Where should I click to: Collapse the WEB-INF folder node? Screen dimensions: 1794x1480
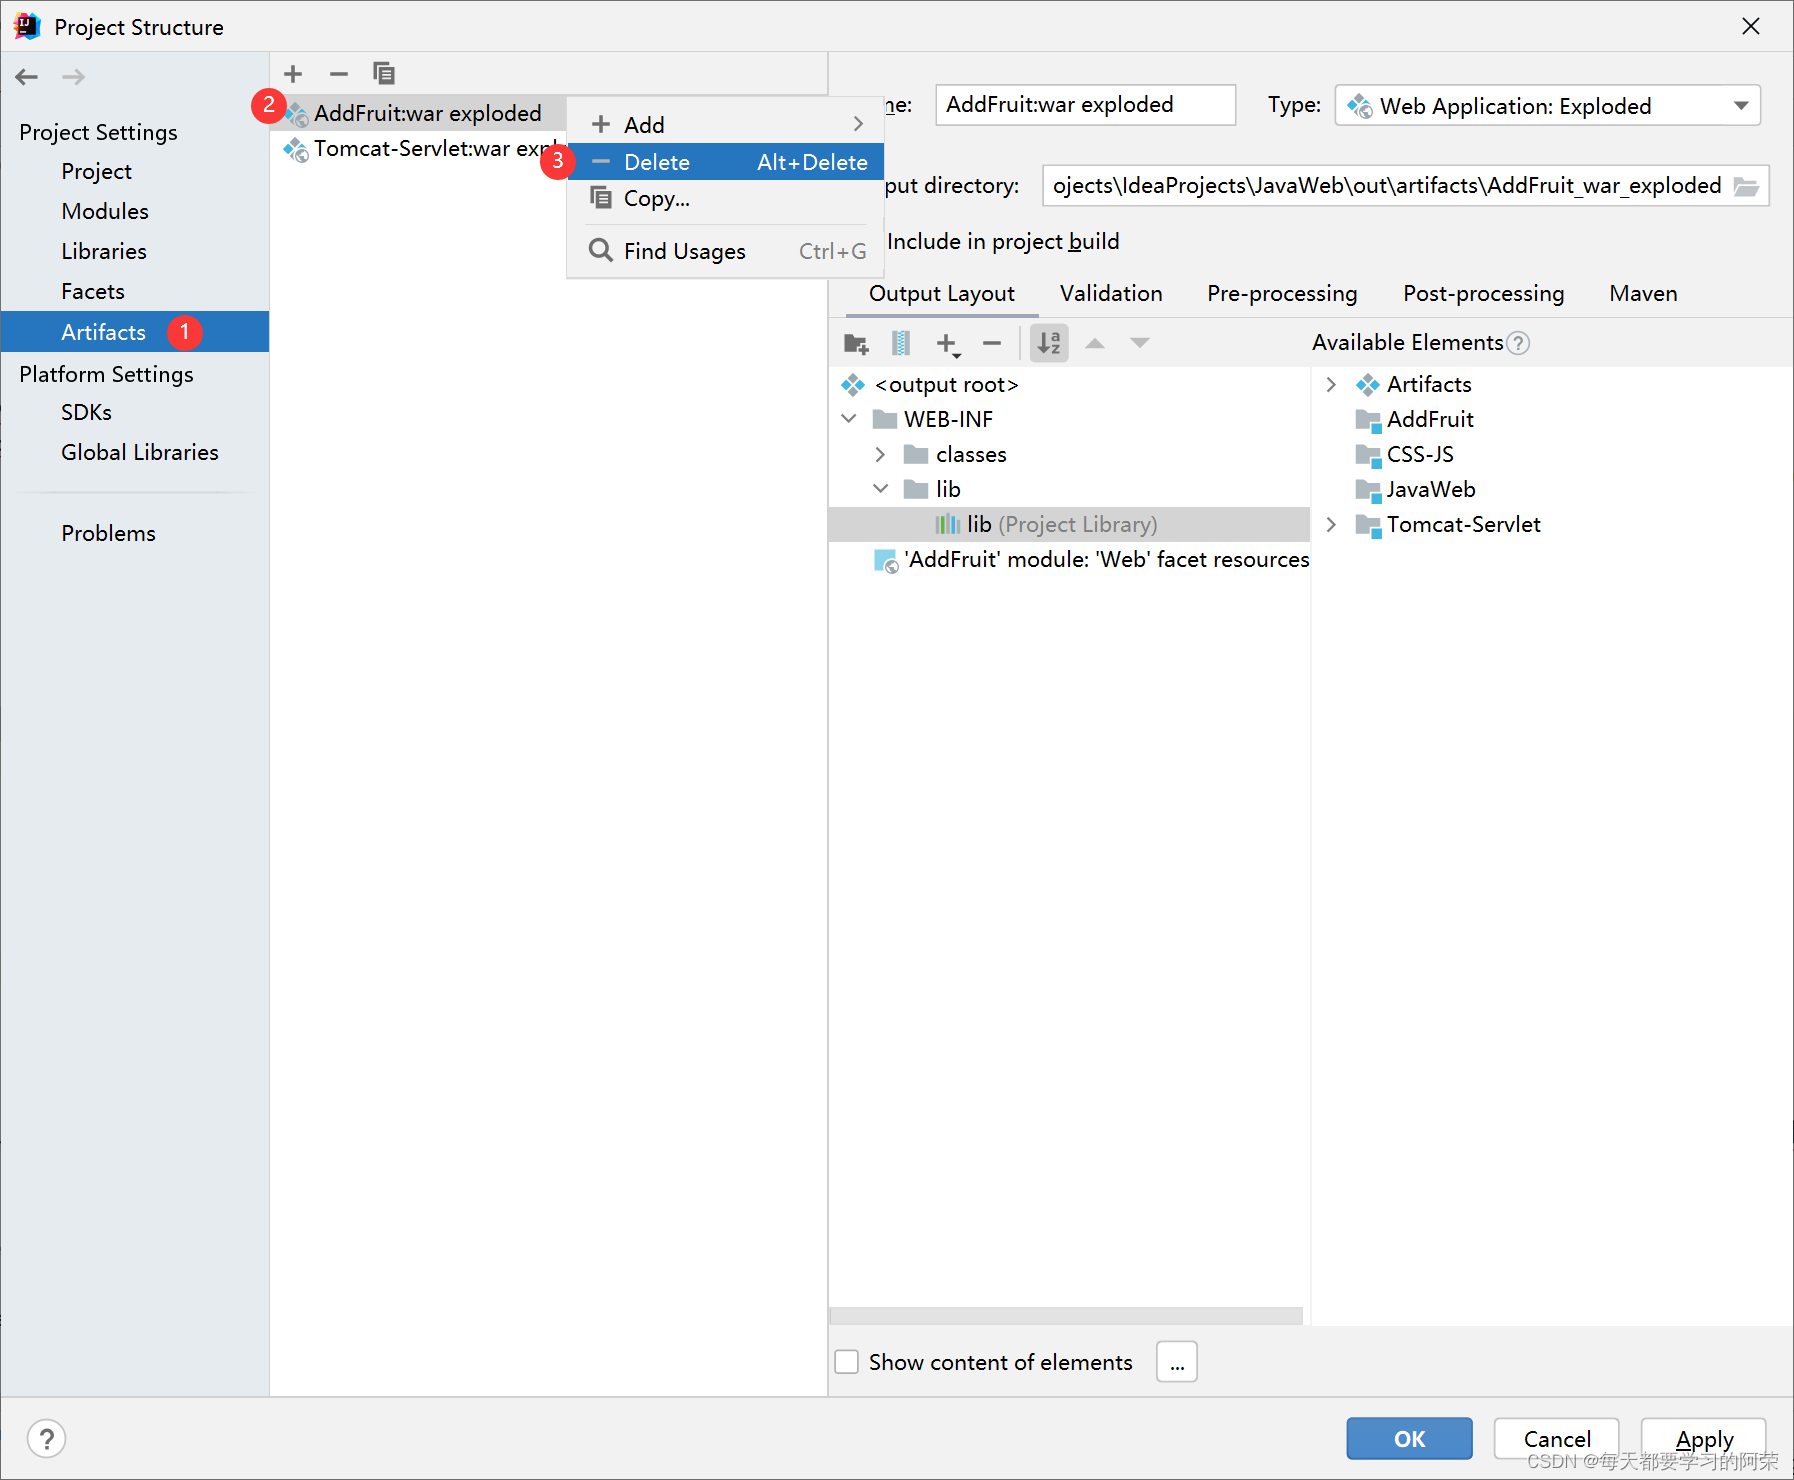(x=849, y=419)
